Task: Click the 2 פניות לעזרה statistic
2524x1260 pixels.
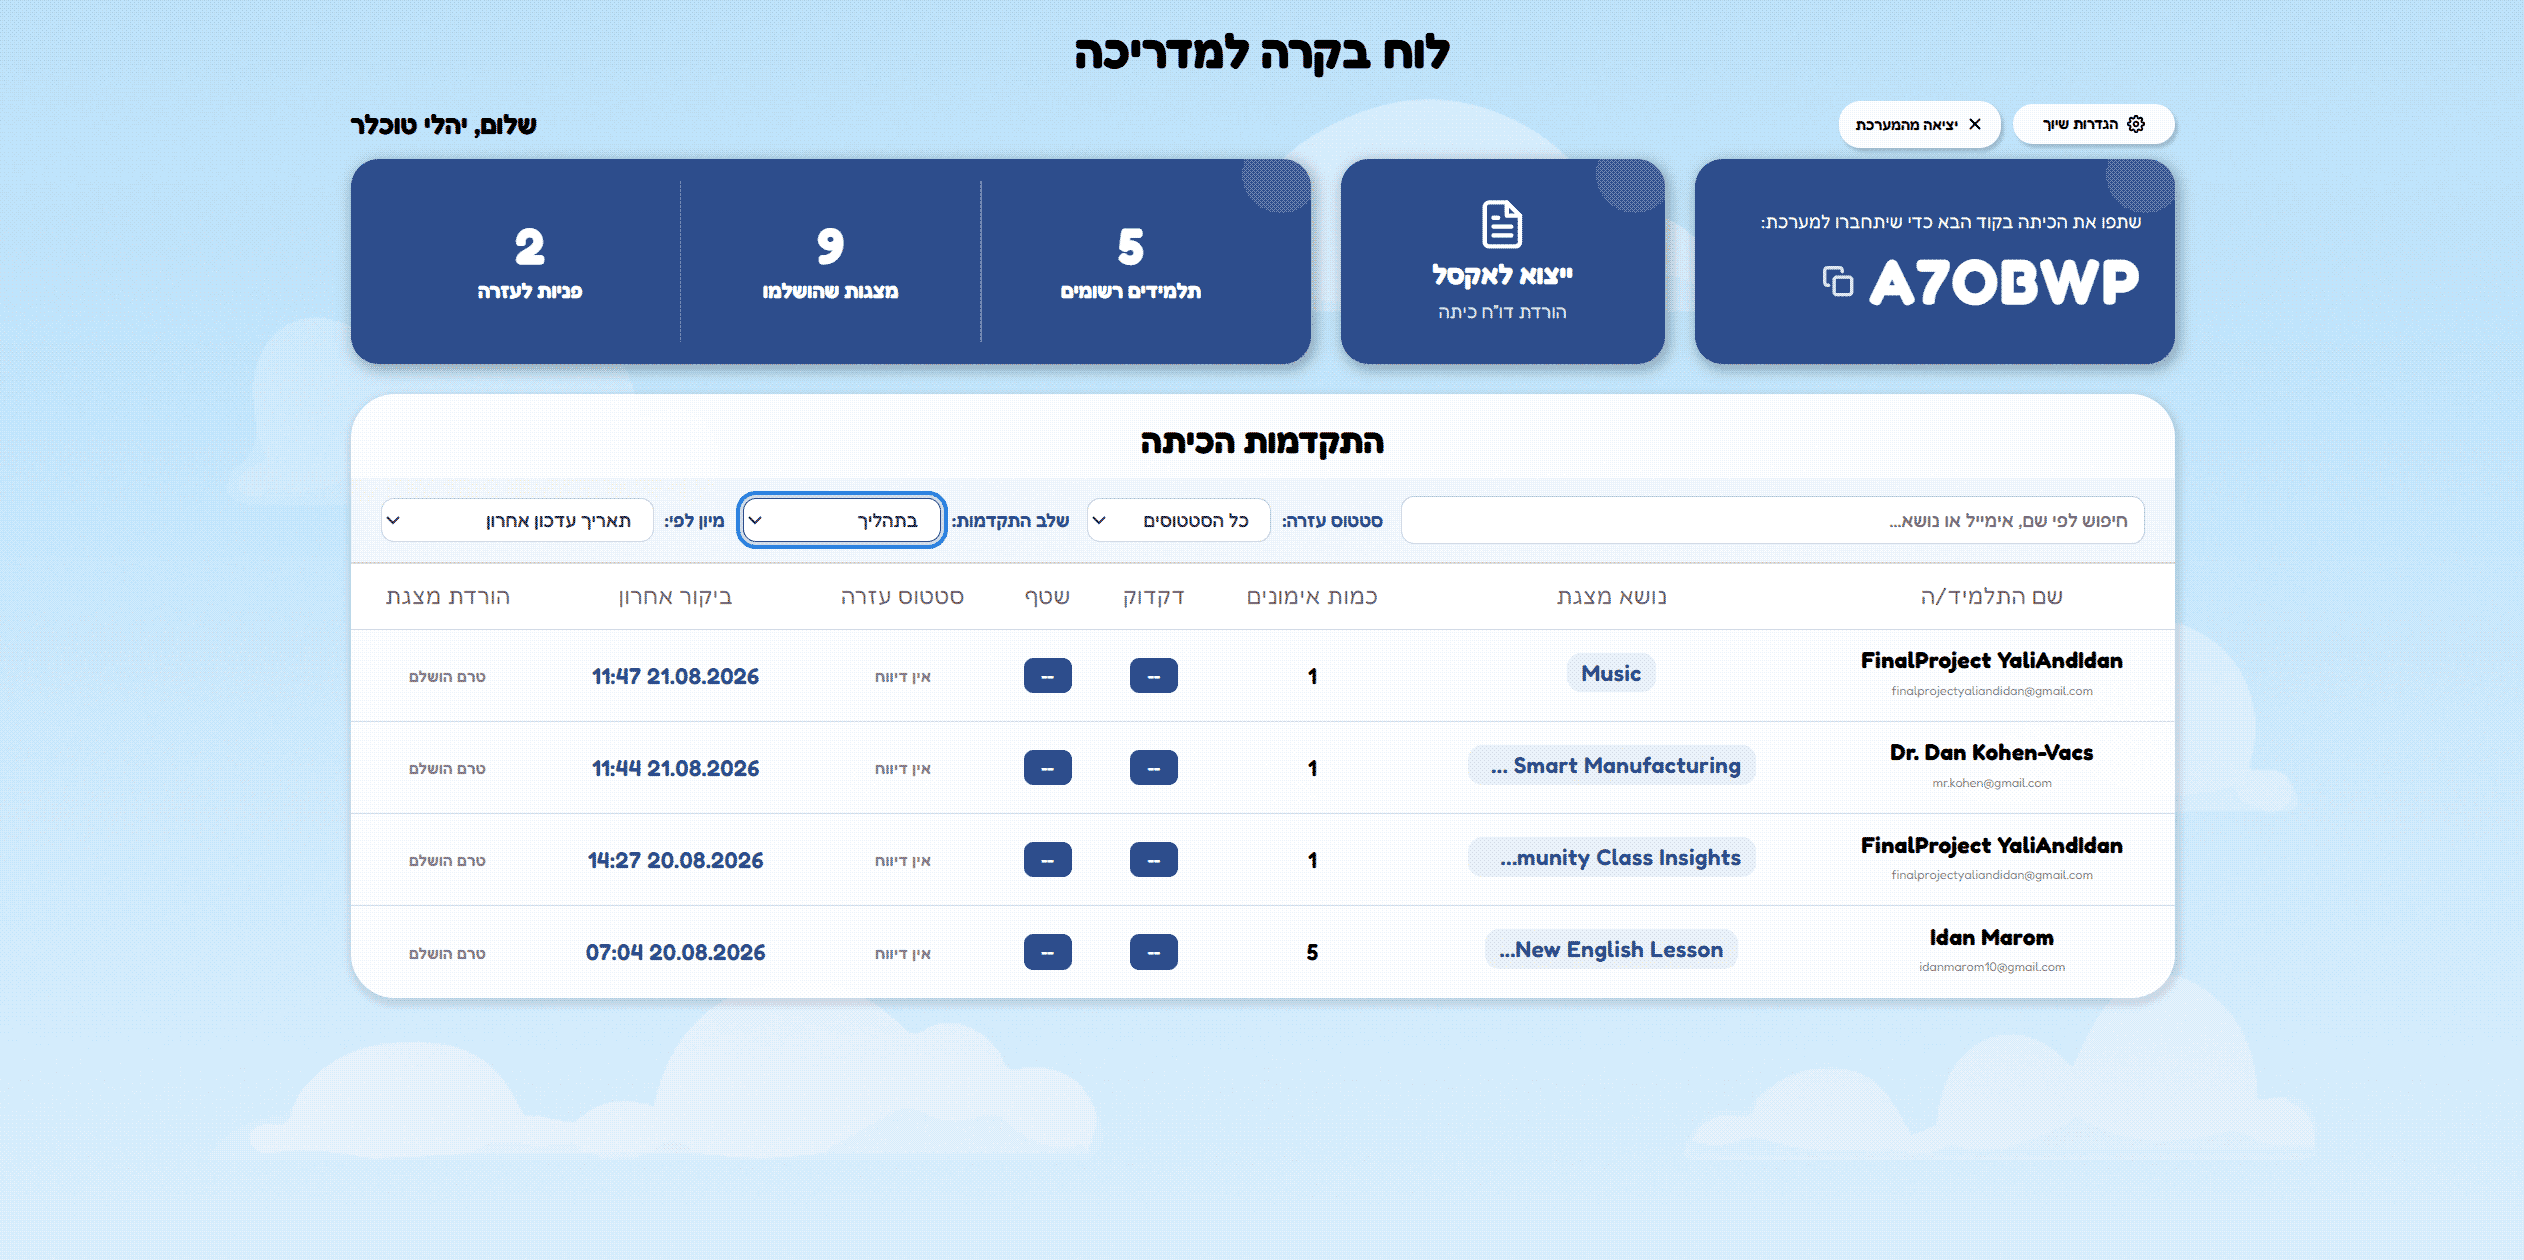Action: coord(530,262)
